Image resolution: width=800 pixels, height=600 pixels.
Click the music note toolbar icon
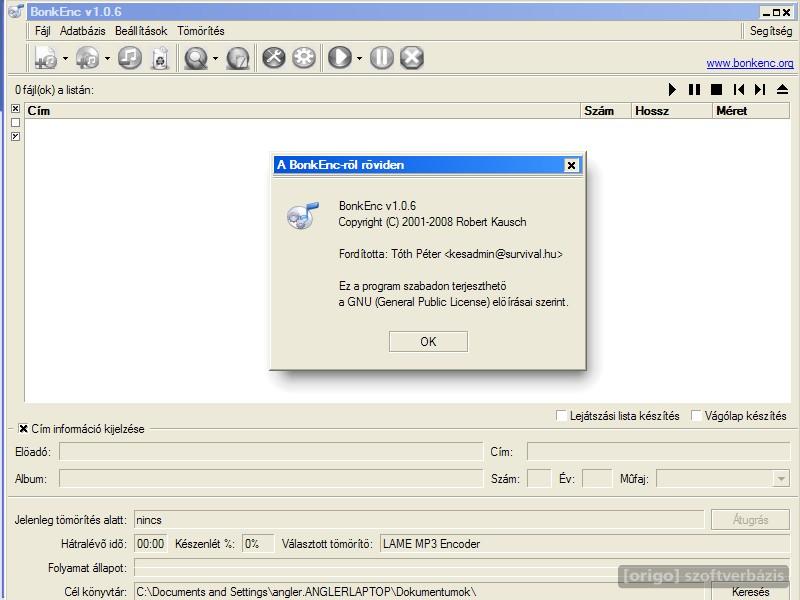(130, 58)
